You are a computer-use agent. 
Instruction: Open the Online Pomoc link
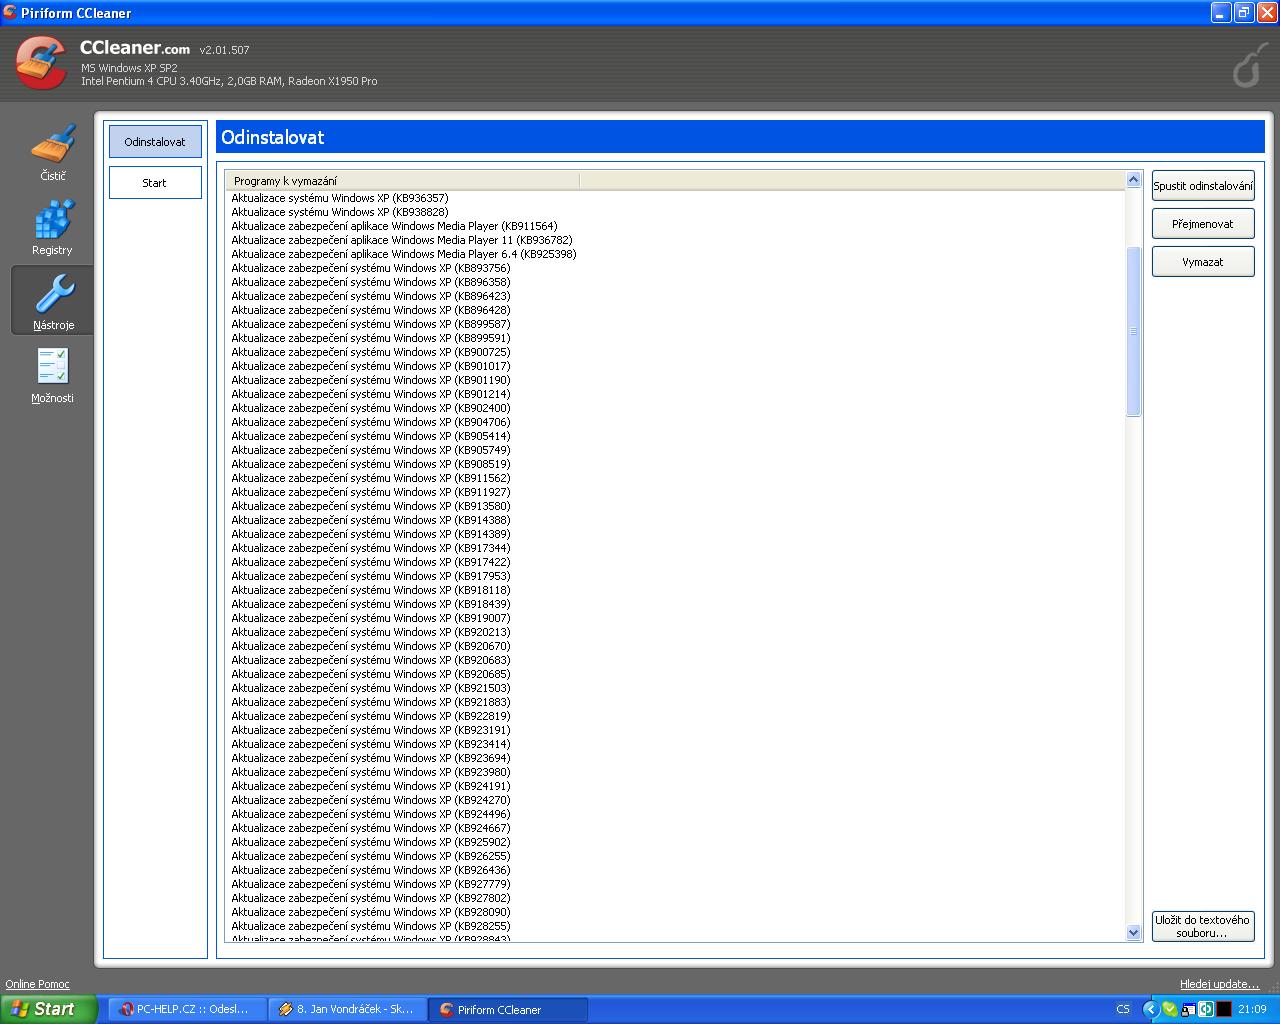pyautogui.click(x=38, y=984)
